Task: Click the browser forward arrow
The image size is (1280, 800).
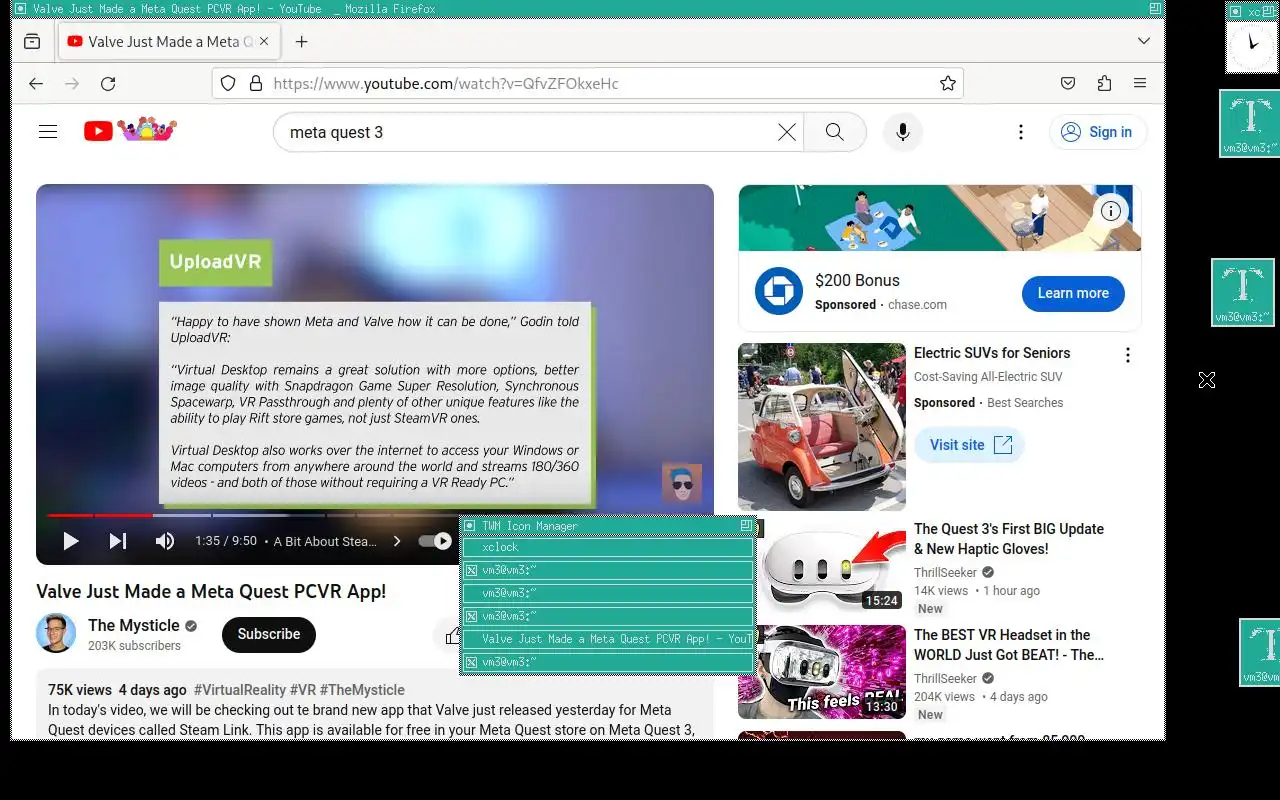Action: 72,83
